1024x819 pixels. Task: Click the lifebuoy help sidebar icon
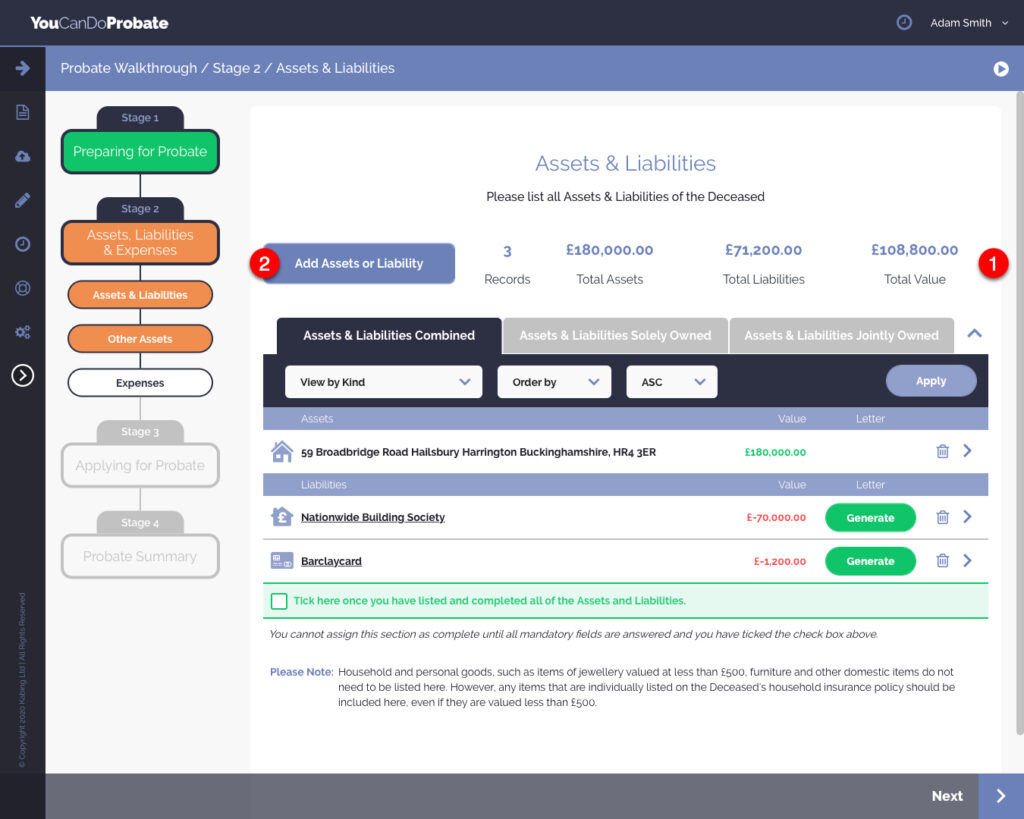click(x=22, y=288)
